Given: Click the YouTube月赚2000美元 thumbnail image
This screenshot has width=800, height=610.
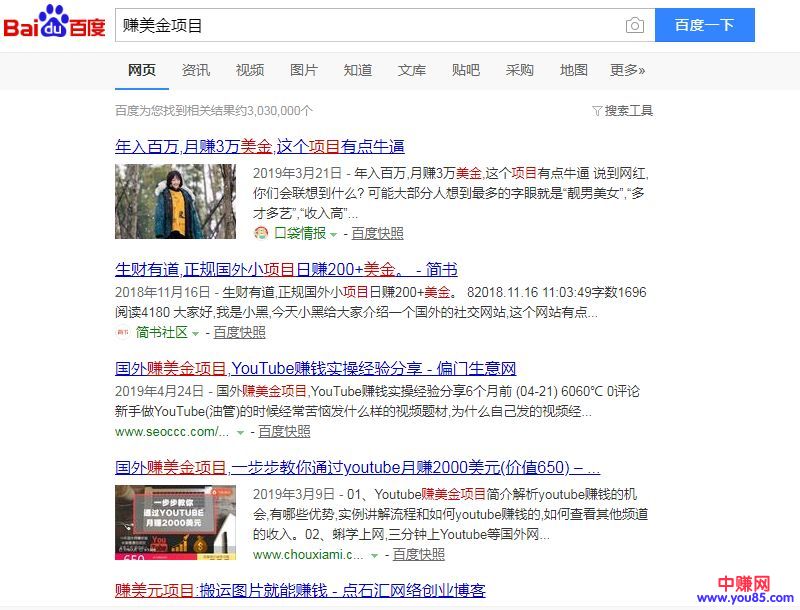Looking at the screenshot, I should pyautogui.click(x=175, y=522).
